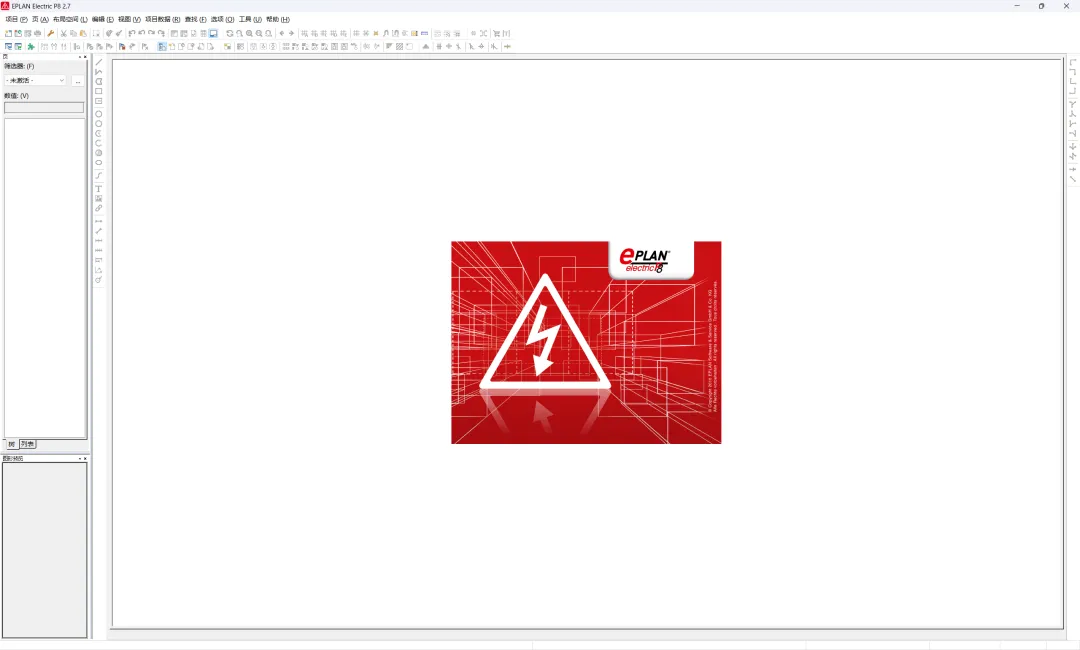Image resolution: width=1080 pixels, height=650 pixels.
Task: Select the Hyperlink chain tool
Action: [x=98, y=208]
